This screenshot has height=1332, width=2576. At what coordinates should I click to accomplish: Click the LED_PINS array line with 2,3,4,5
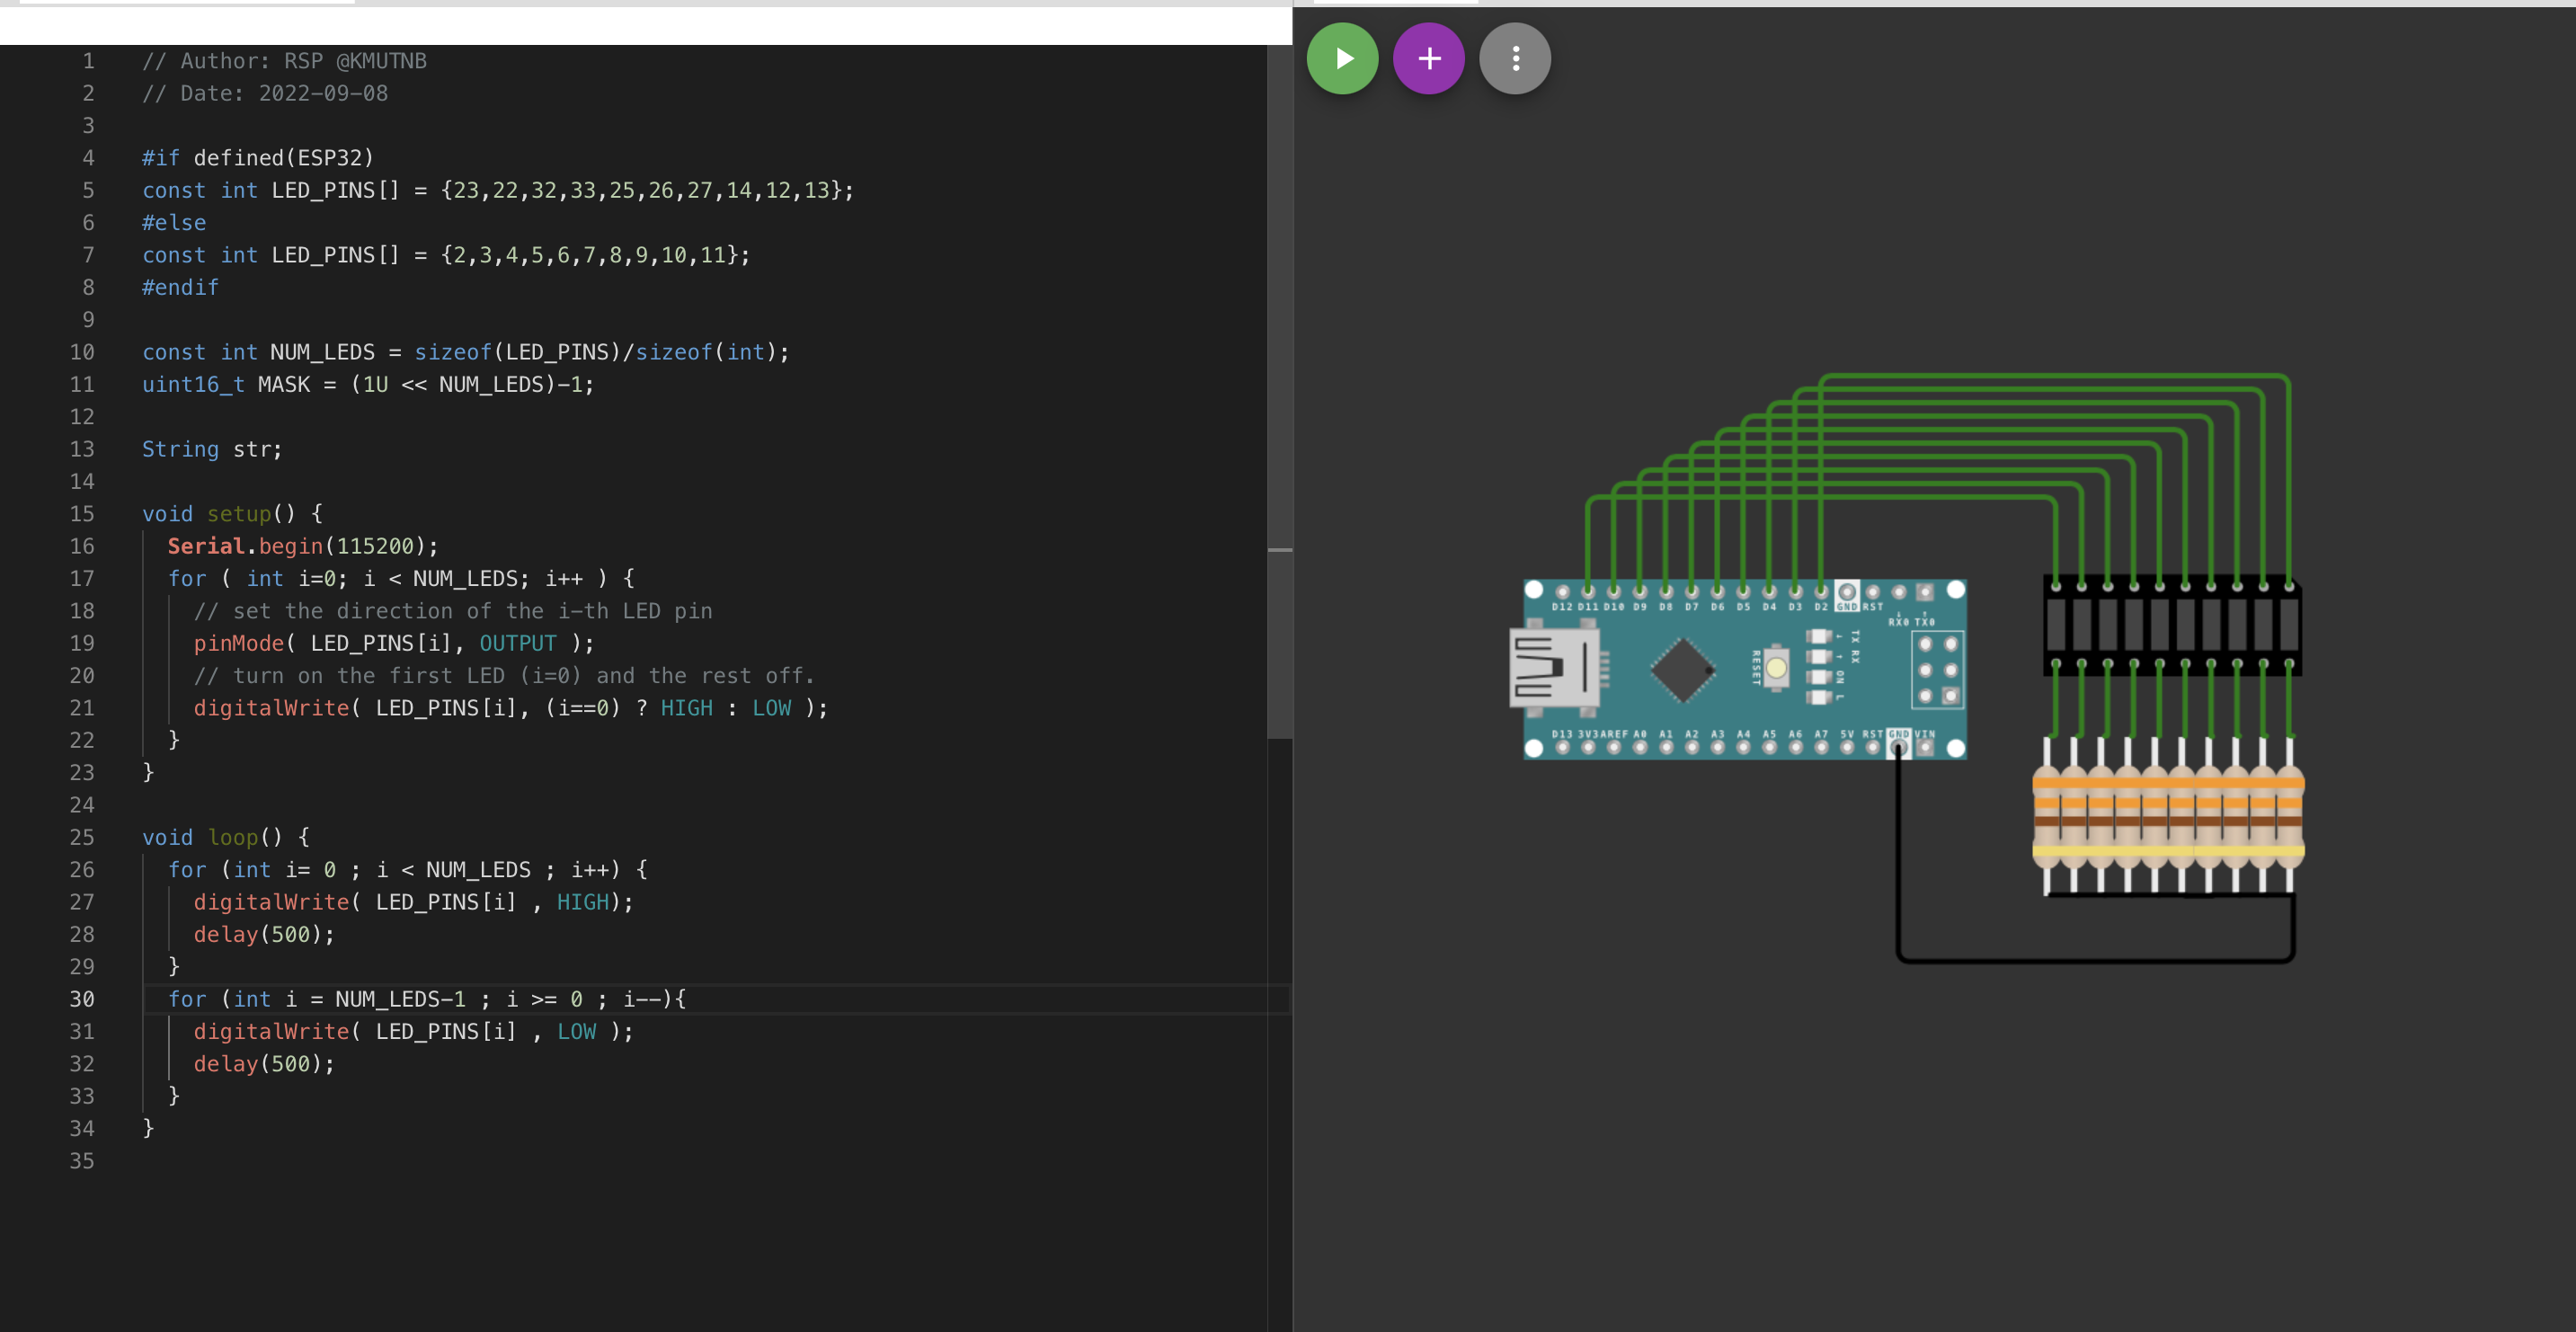pos(446,255)
